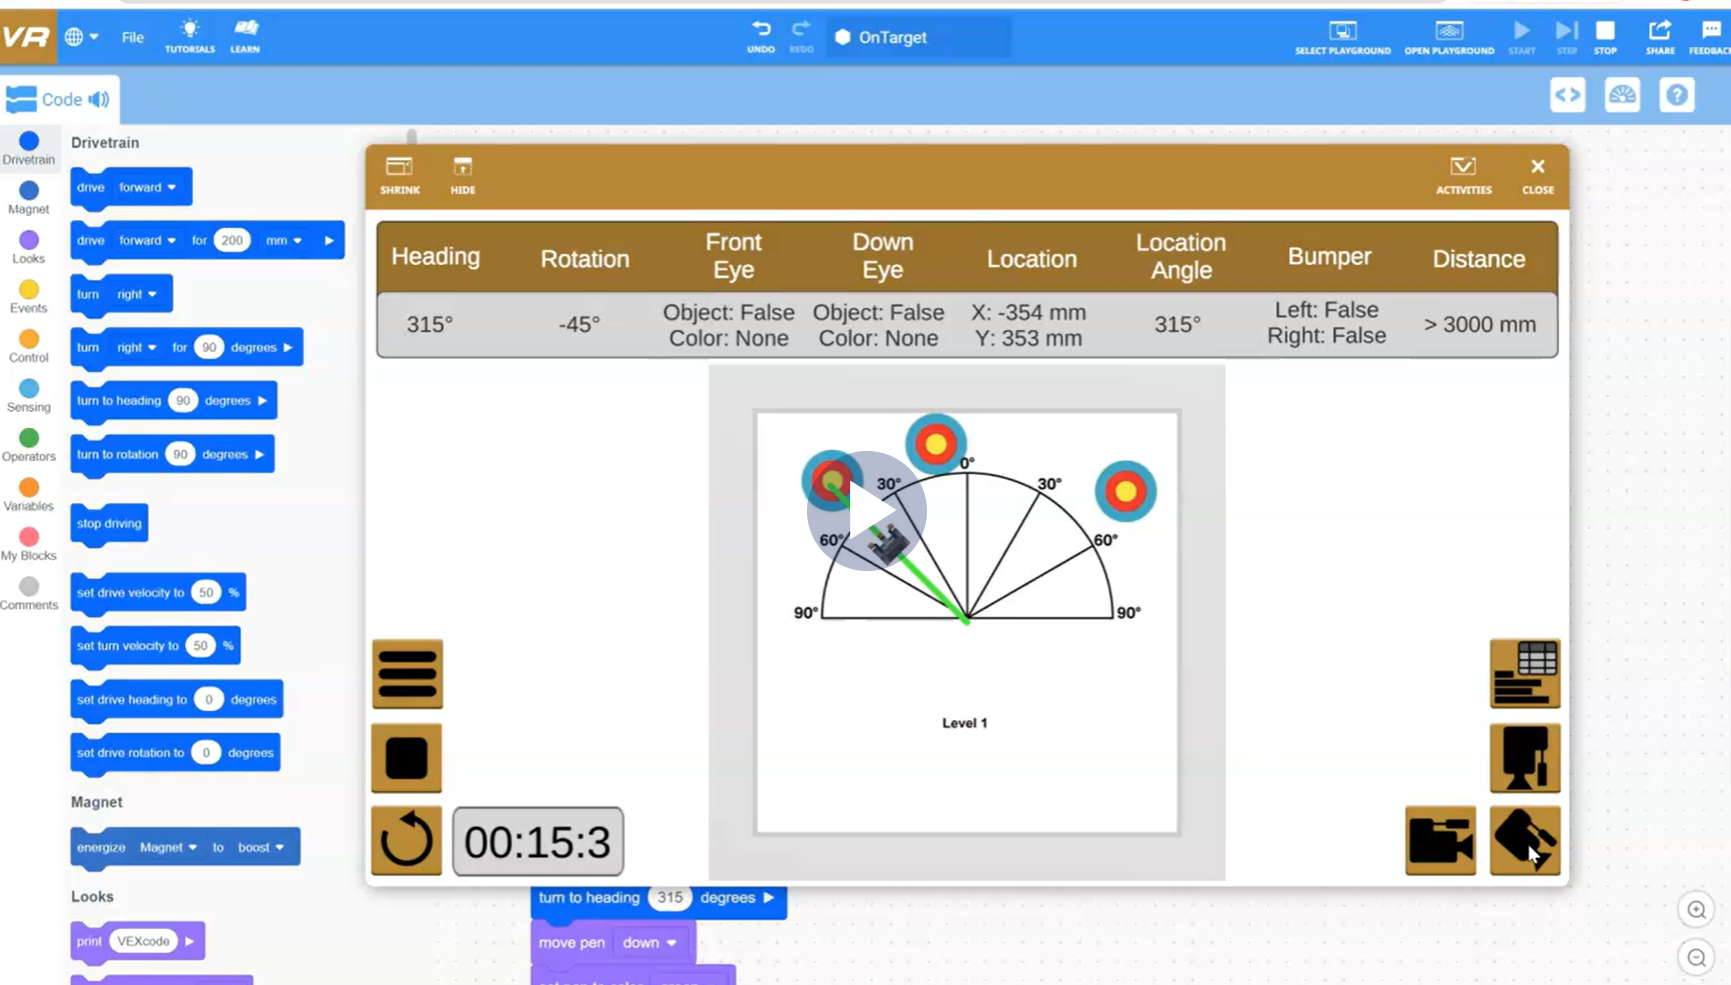Open the dropdown in the move pen down block
Viewport: 1731px width, 985px height.
point(648,942)
